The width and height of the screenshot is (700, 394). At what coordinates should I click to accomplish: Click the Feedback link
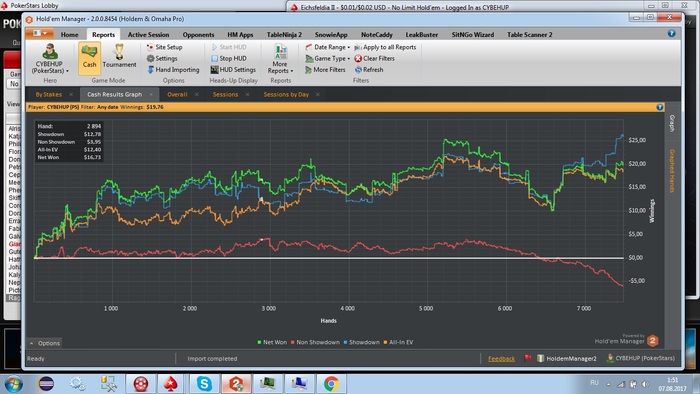tap(501, 359)
